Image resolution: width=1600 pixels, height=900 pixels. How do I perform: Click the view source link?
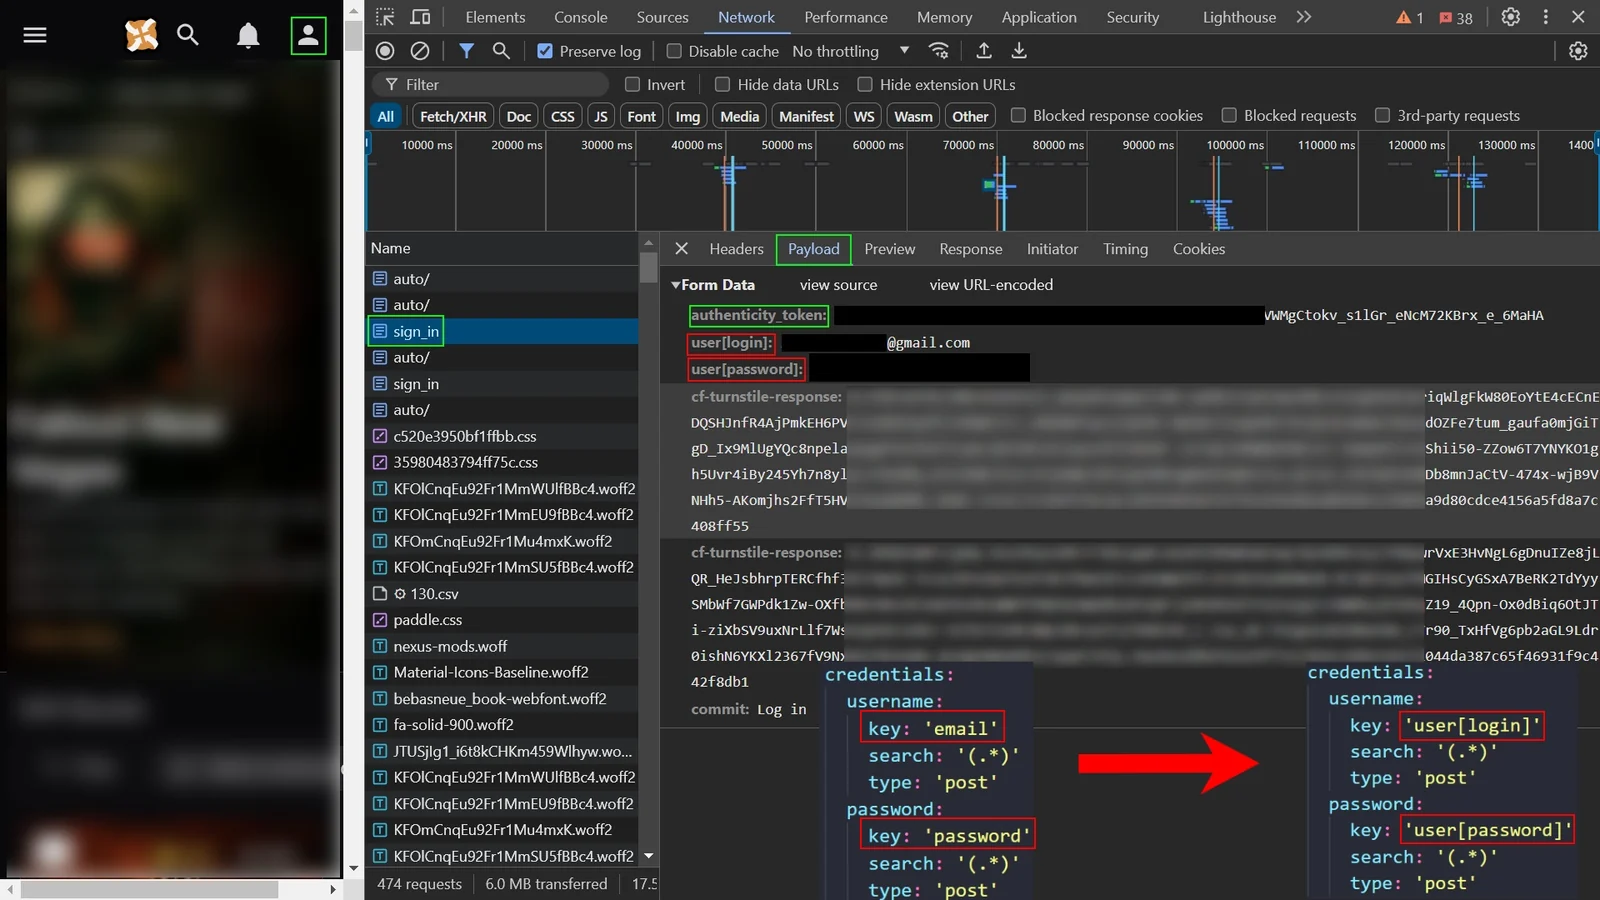[838, 285]
